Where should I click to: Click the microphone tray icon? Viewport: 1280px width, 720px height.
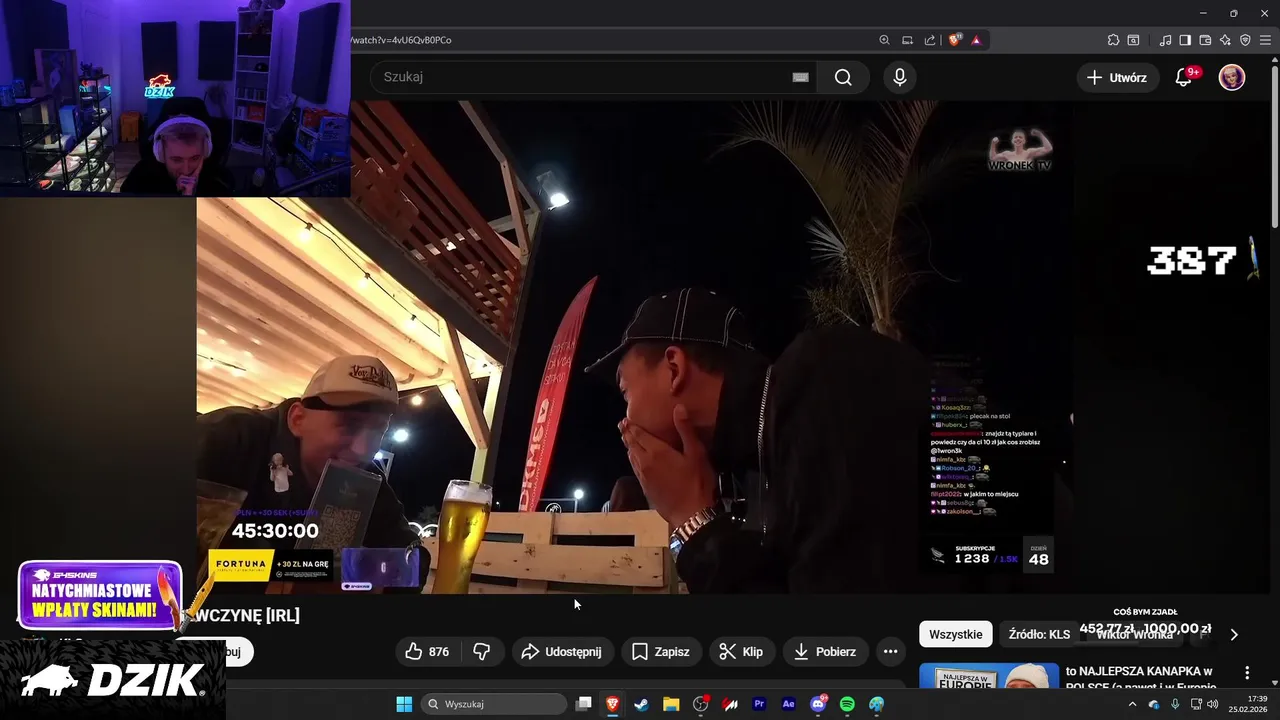pyautogui.click(x=1175, y=704)
